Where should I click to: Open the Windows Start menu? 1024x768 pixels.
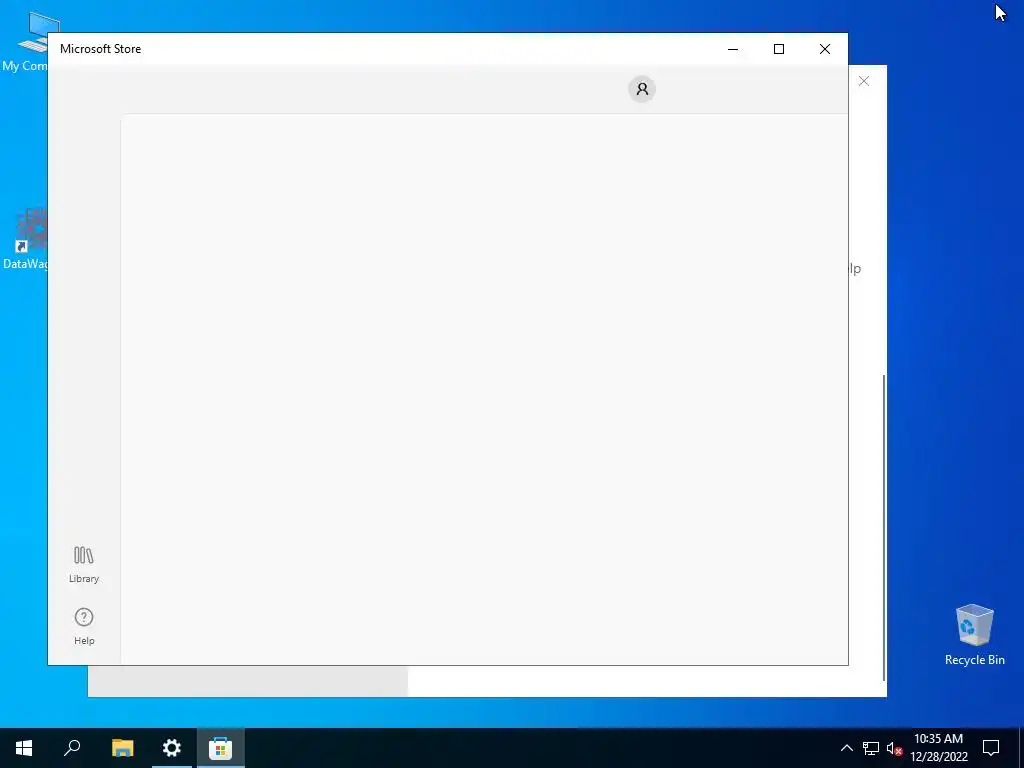point(24,748)
